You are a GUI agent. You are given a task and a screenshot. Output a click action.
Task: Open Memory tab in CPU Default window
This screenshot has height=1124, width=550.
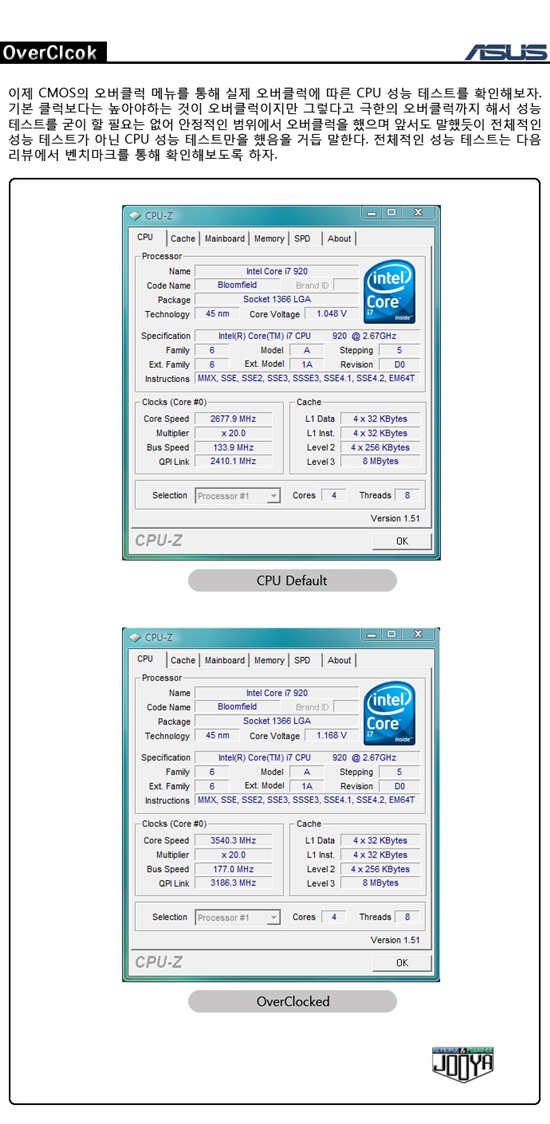tap(269, 239)
